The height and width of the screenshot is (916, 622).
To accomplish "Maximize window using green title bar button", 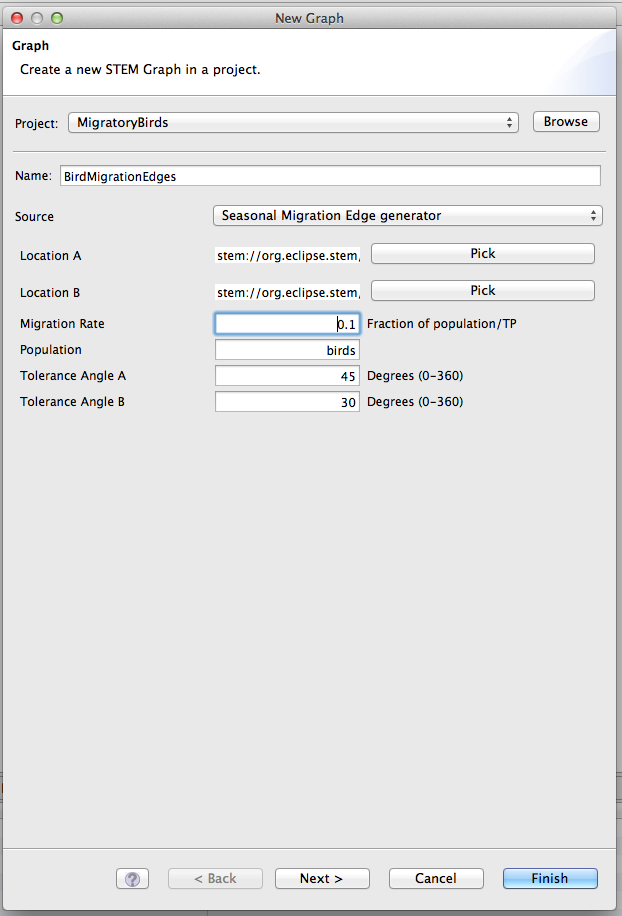I will tap(57, 18).
